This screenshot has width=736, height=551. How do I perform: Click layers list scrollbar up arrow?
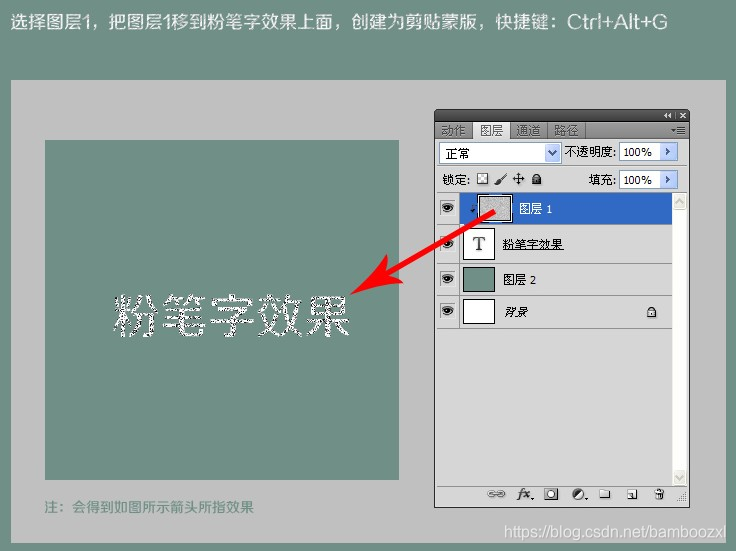click(679, 202)
